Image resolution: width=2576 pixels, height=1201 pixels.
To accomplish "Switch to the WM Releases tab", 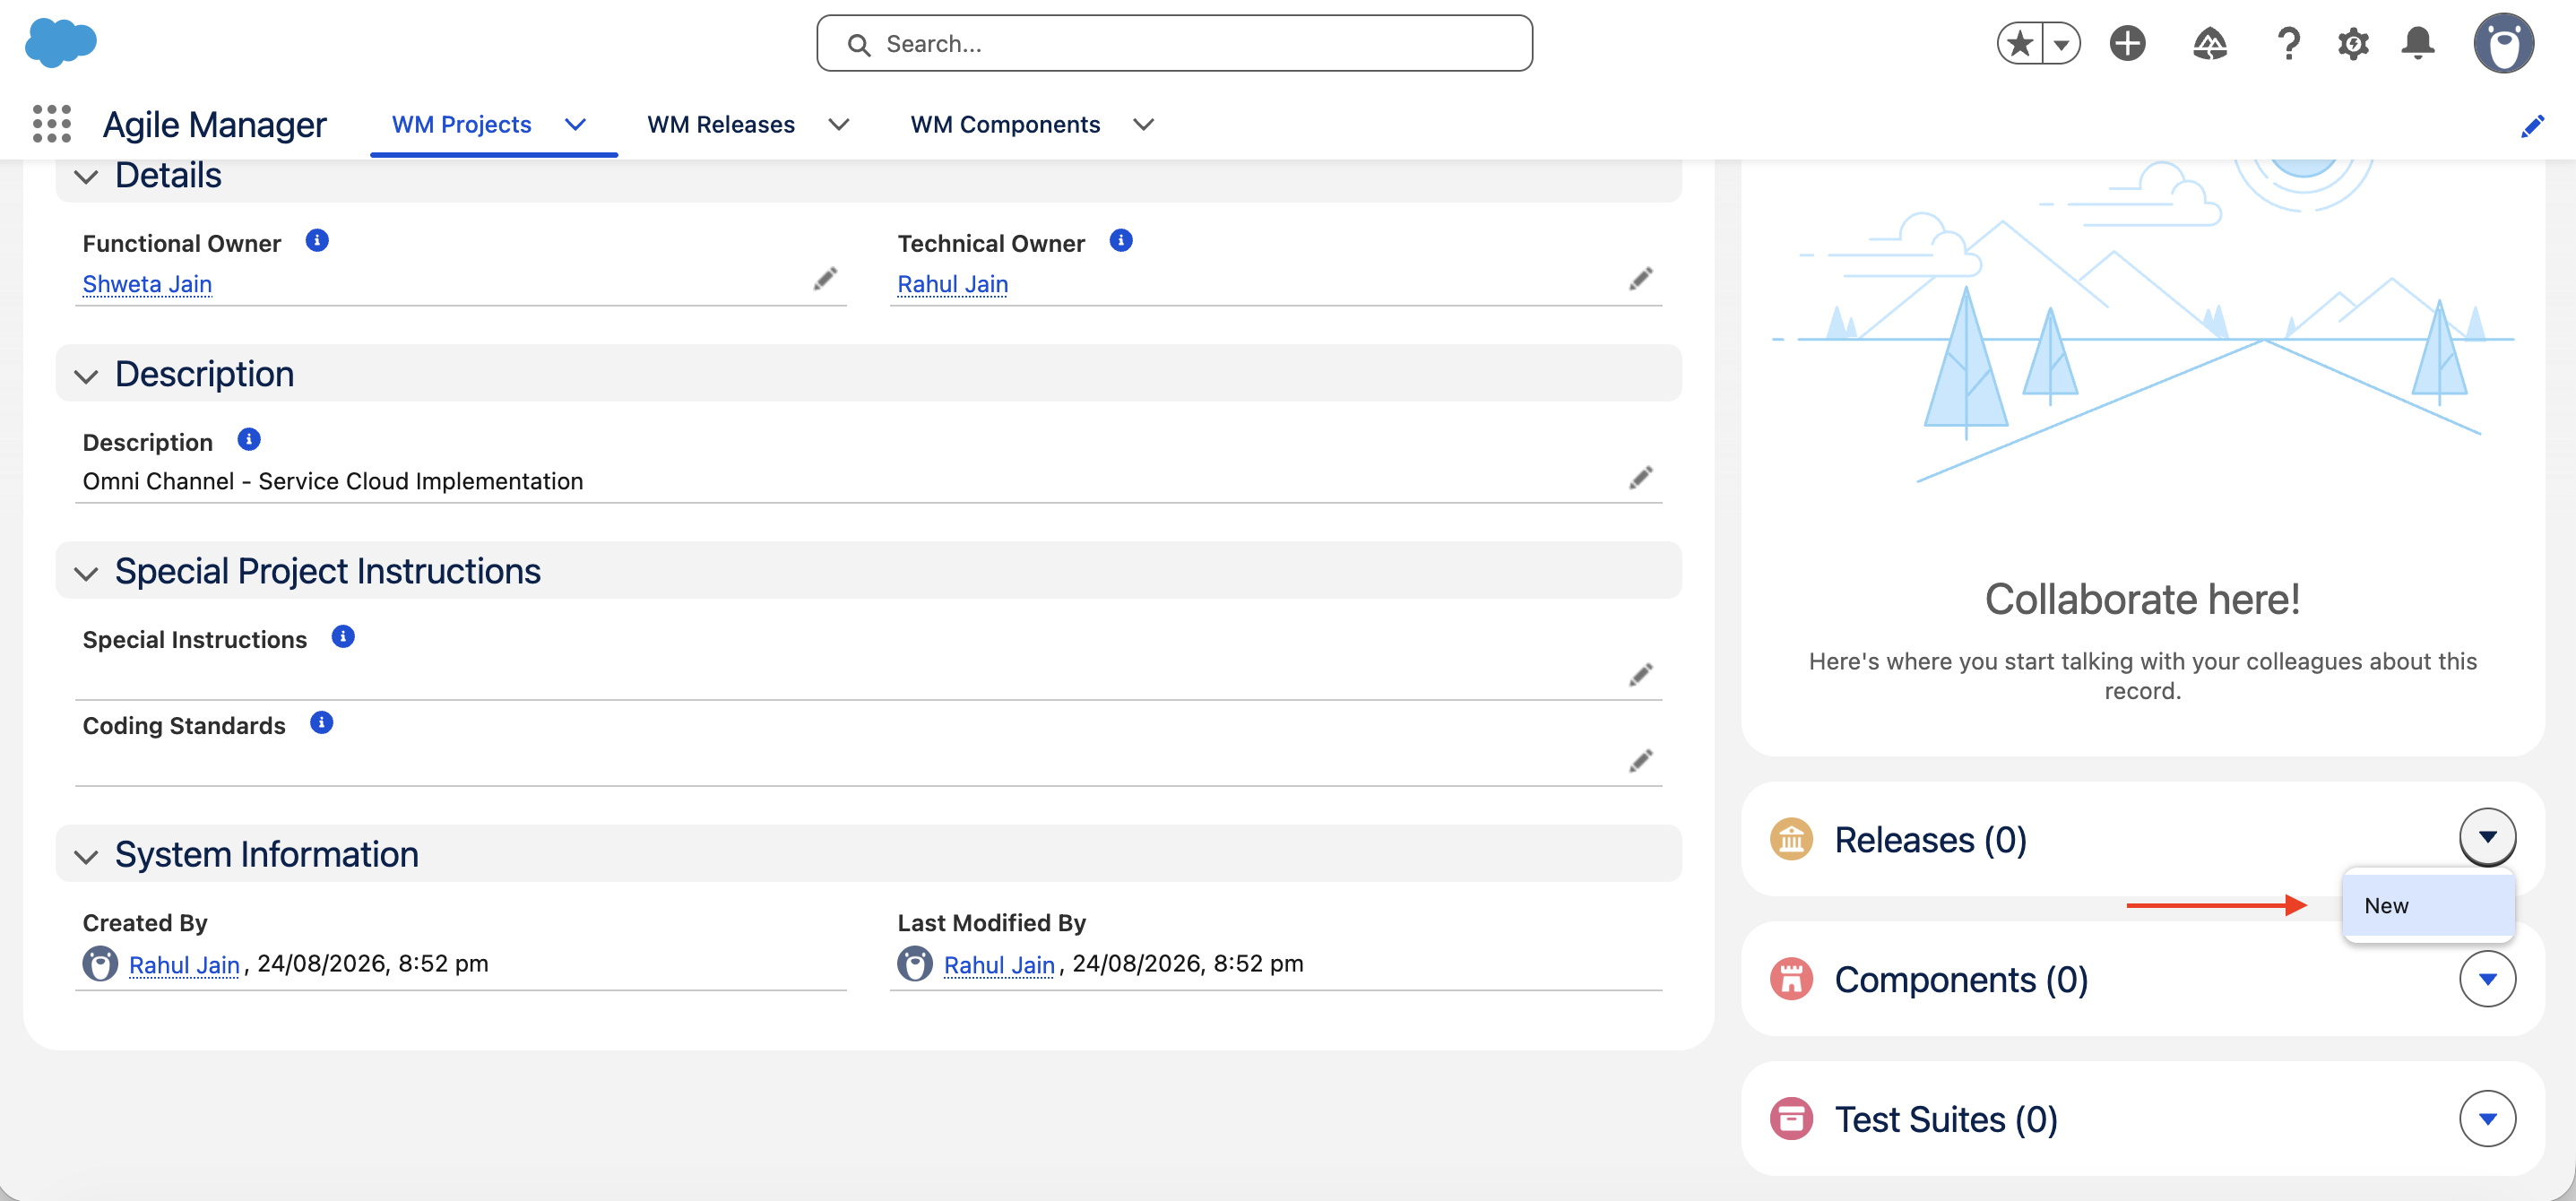I will coord(721,124).
